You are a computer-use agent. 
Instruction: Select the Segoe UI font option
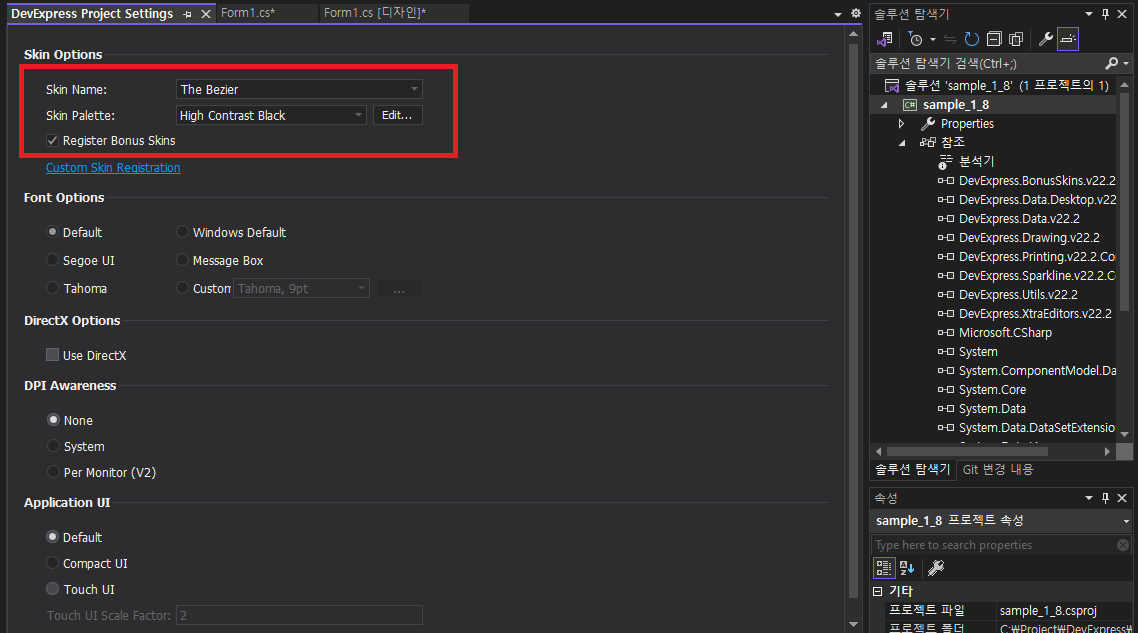coord(52,260)
